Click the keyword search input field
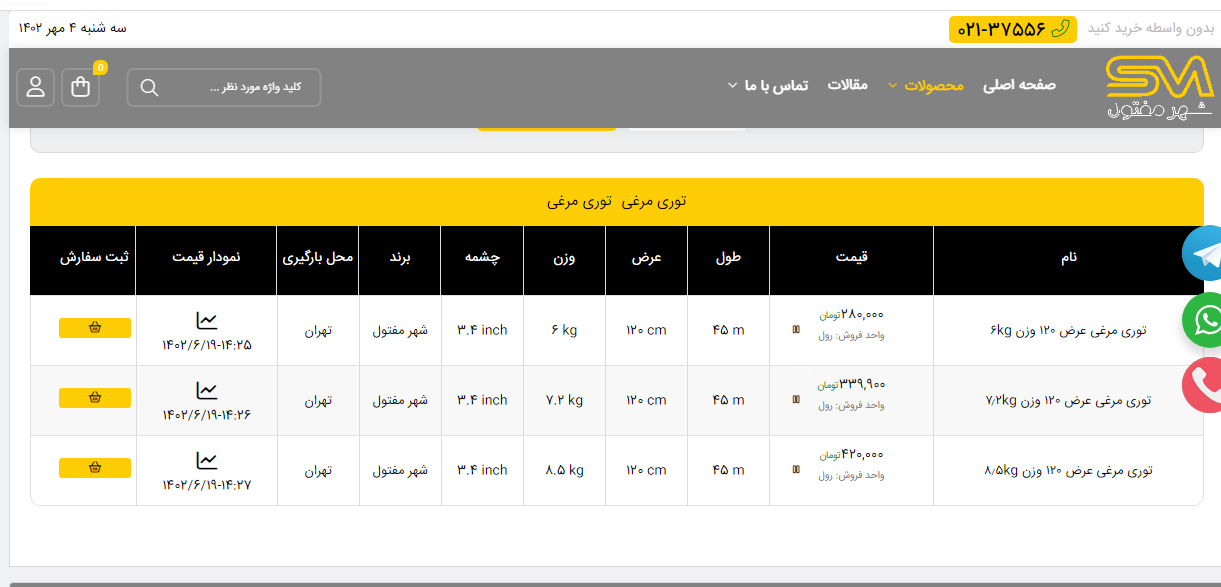1221x587 pixels. tap(240, 87)
